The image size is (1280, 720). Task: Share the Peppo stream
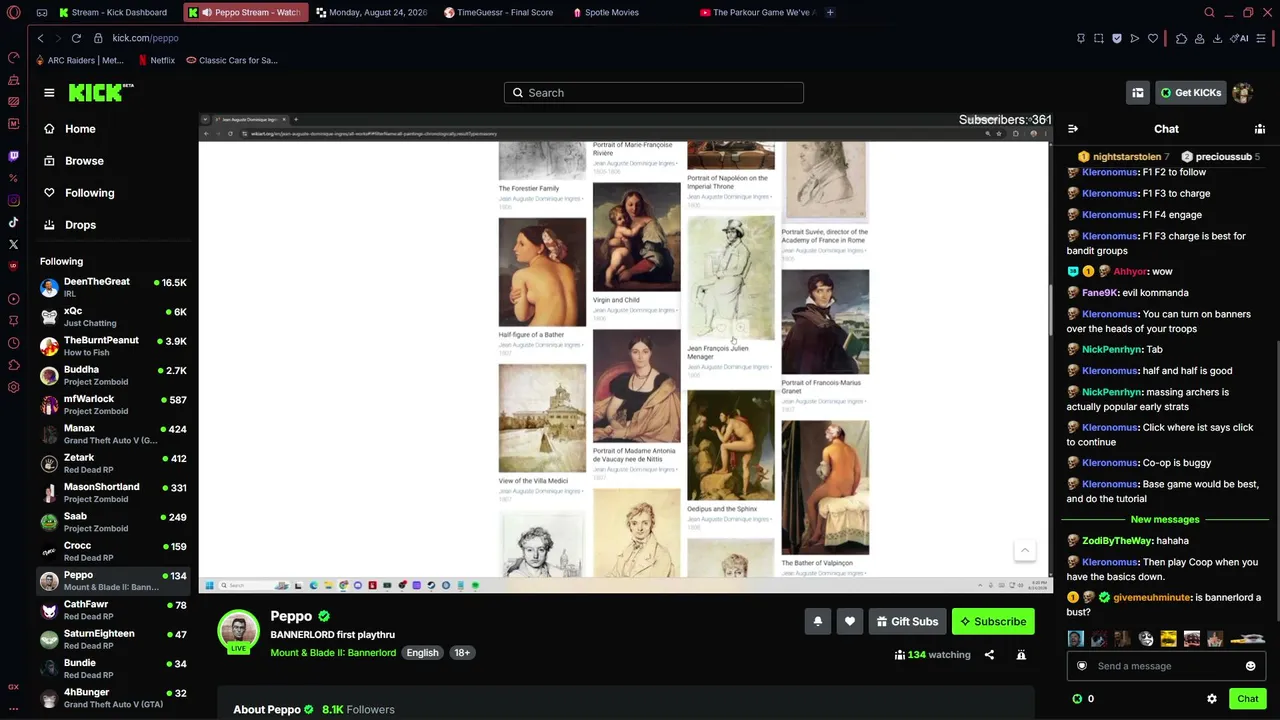[x=989, y=655]
